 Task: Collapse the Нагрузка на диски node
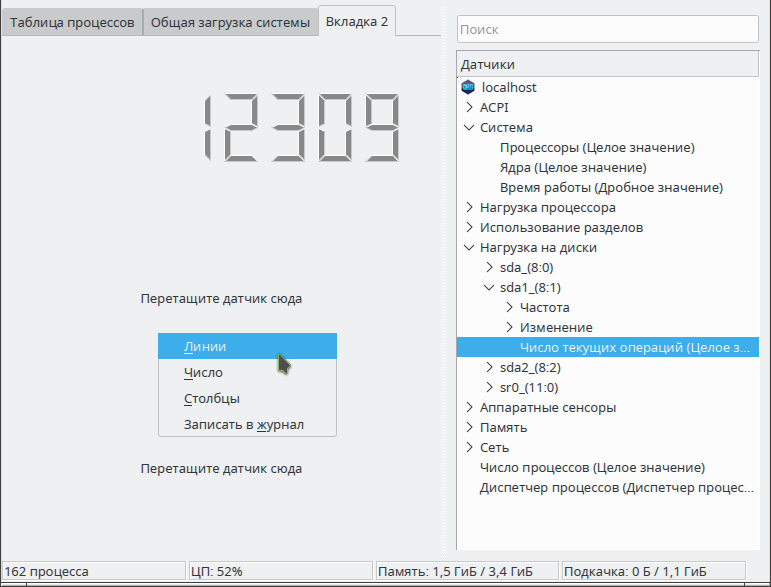tap(469, 247)
